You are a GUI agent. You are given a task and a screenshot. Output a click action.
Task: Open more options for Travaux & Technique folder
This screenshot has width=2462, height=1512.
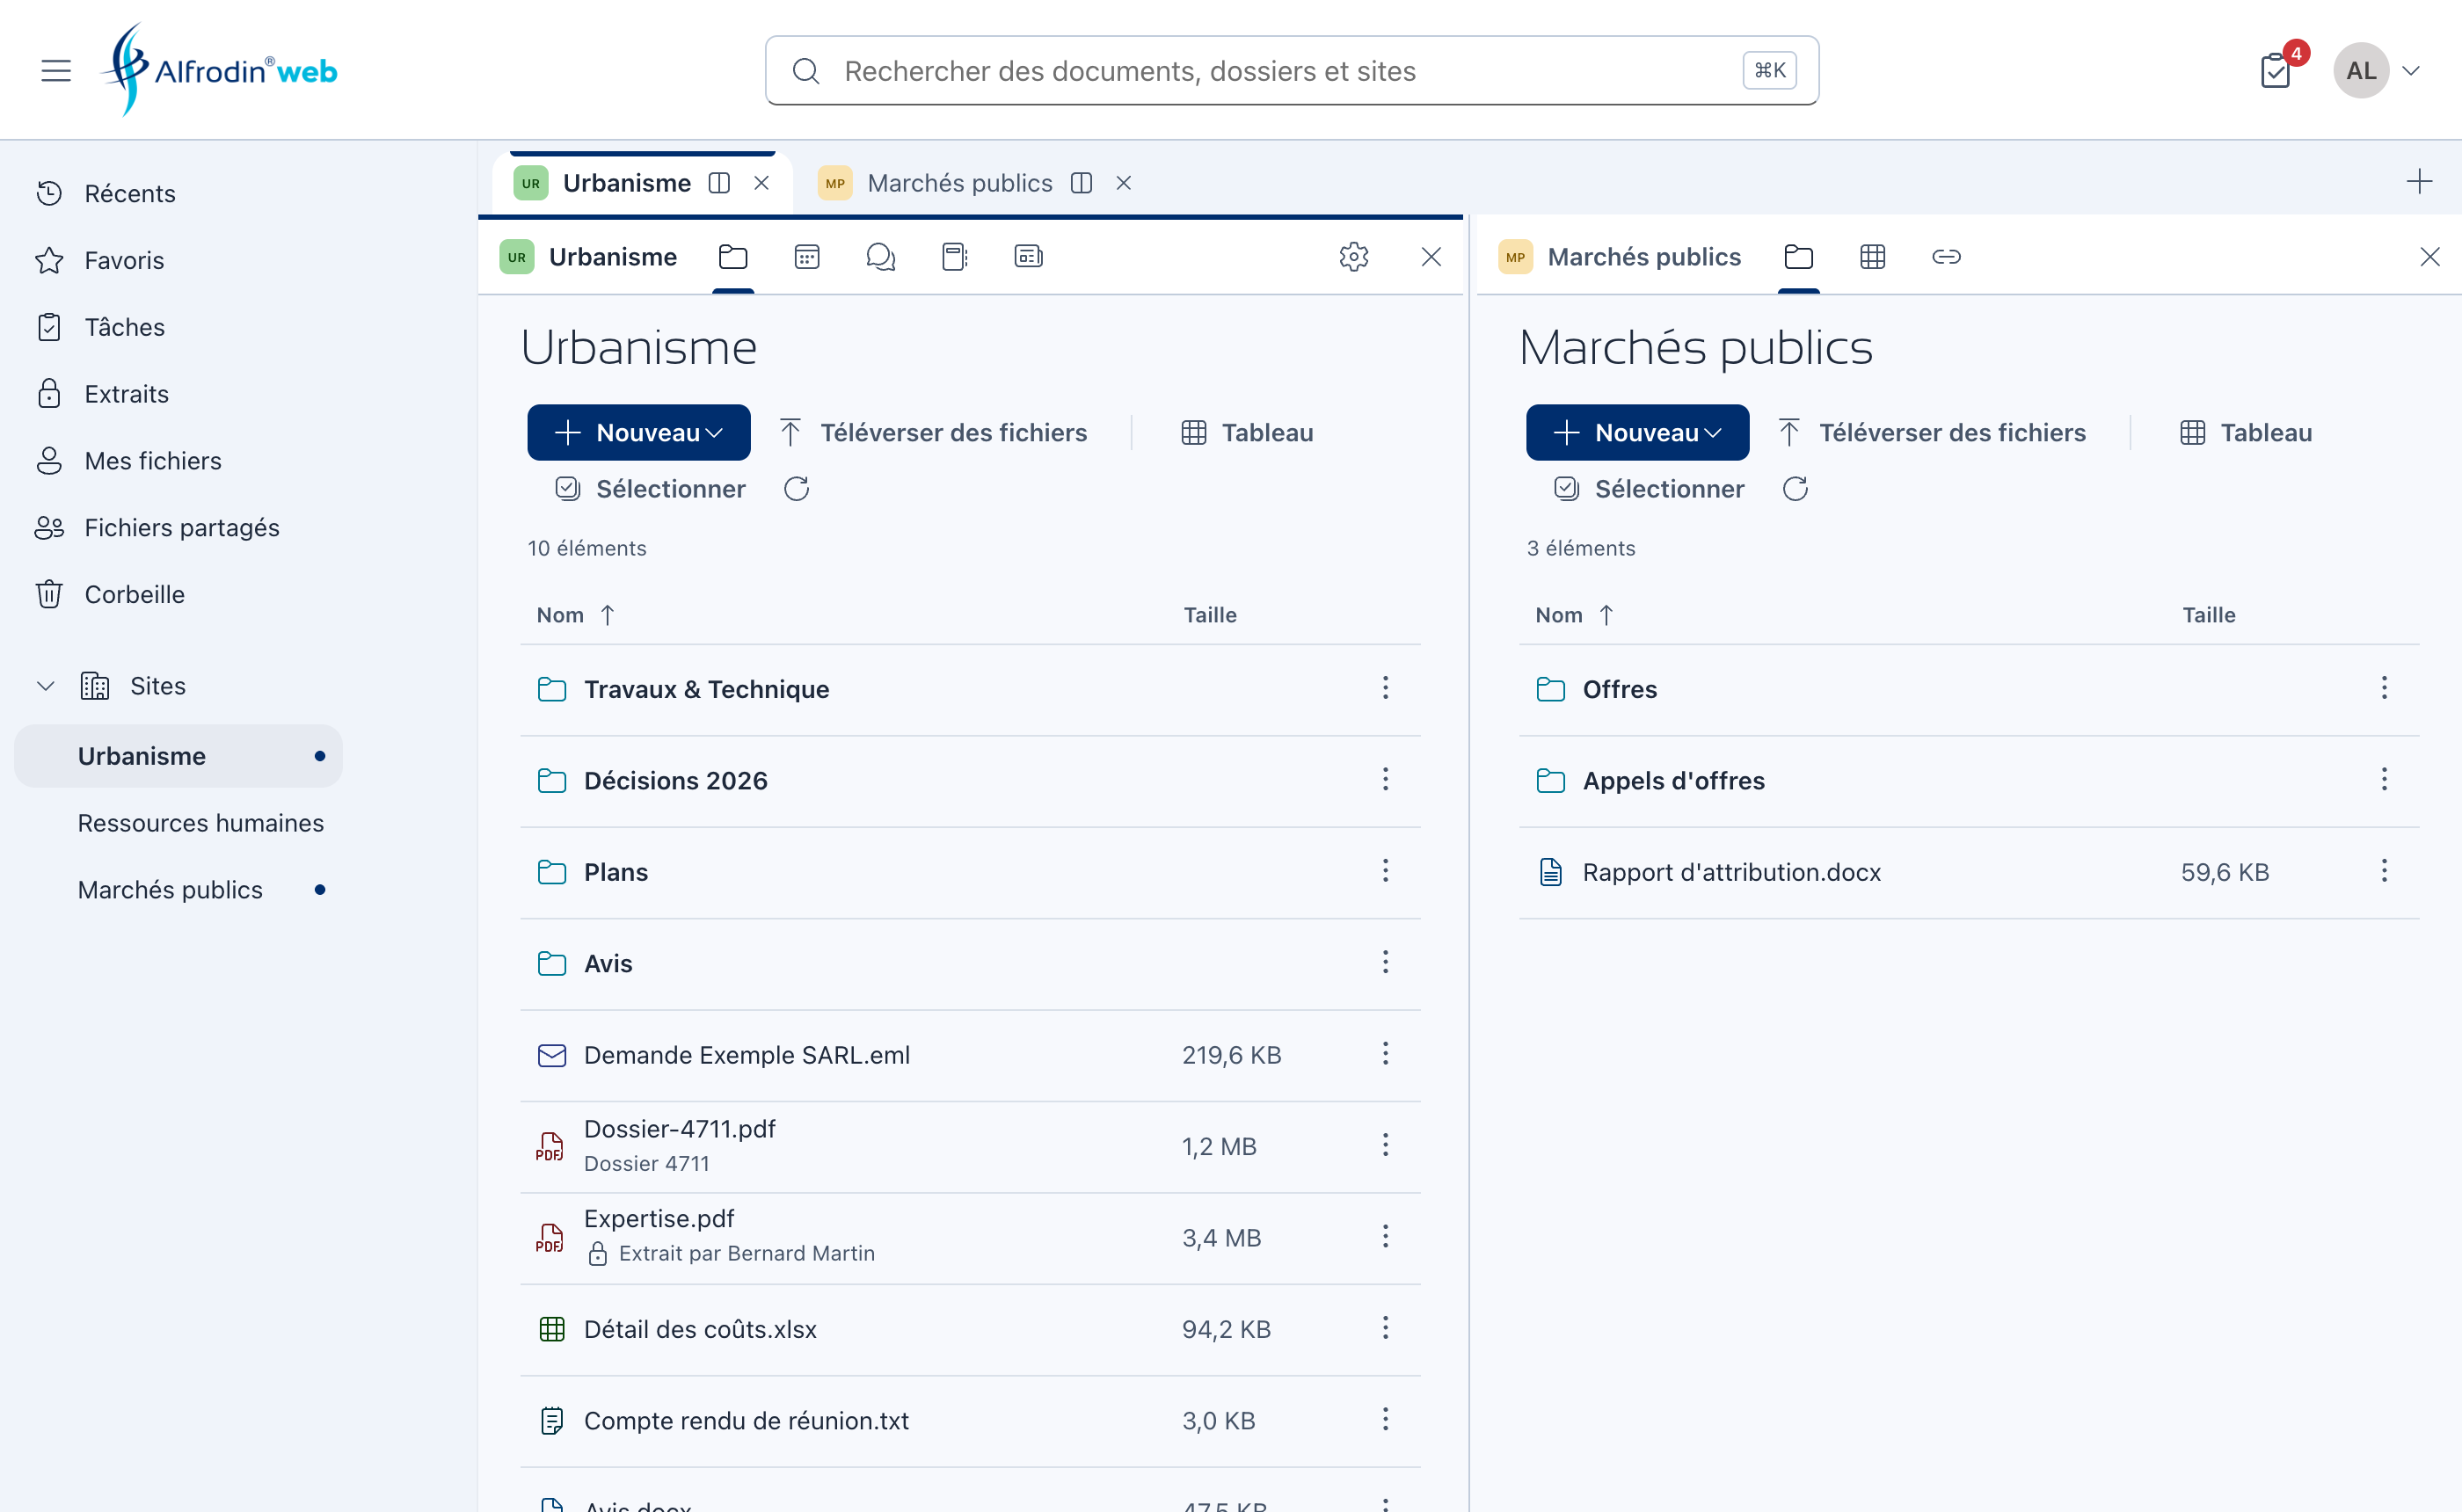1386,689
